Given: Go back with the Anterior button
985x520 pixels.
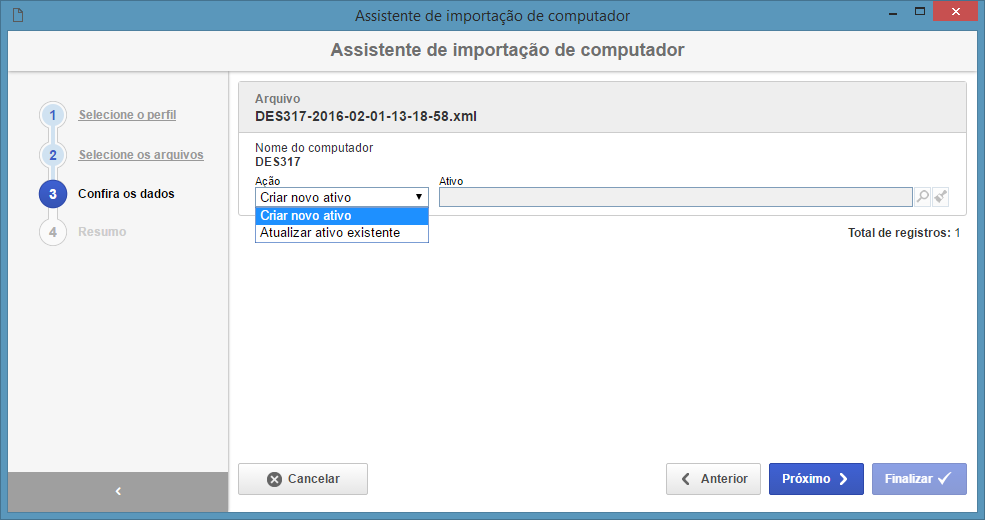Looking at the screenshot, I should pos(713,479).
